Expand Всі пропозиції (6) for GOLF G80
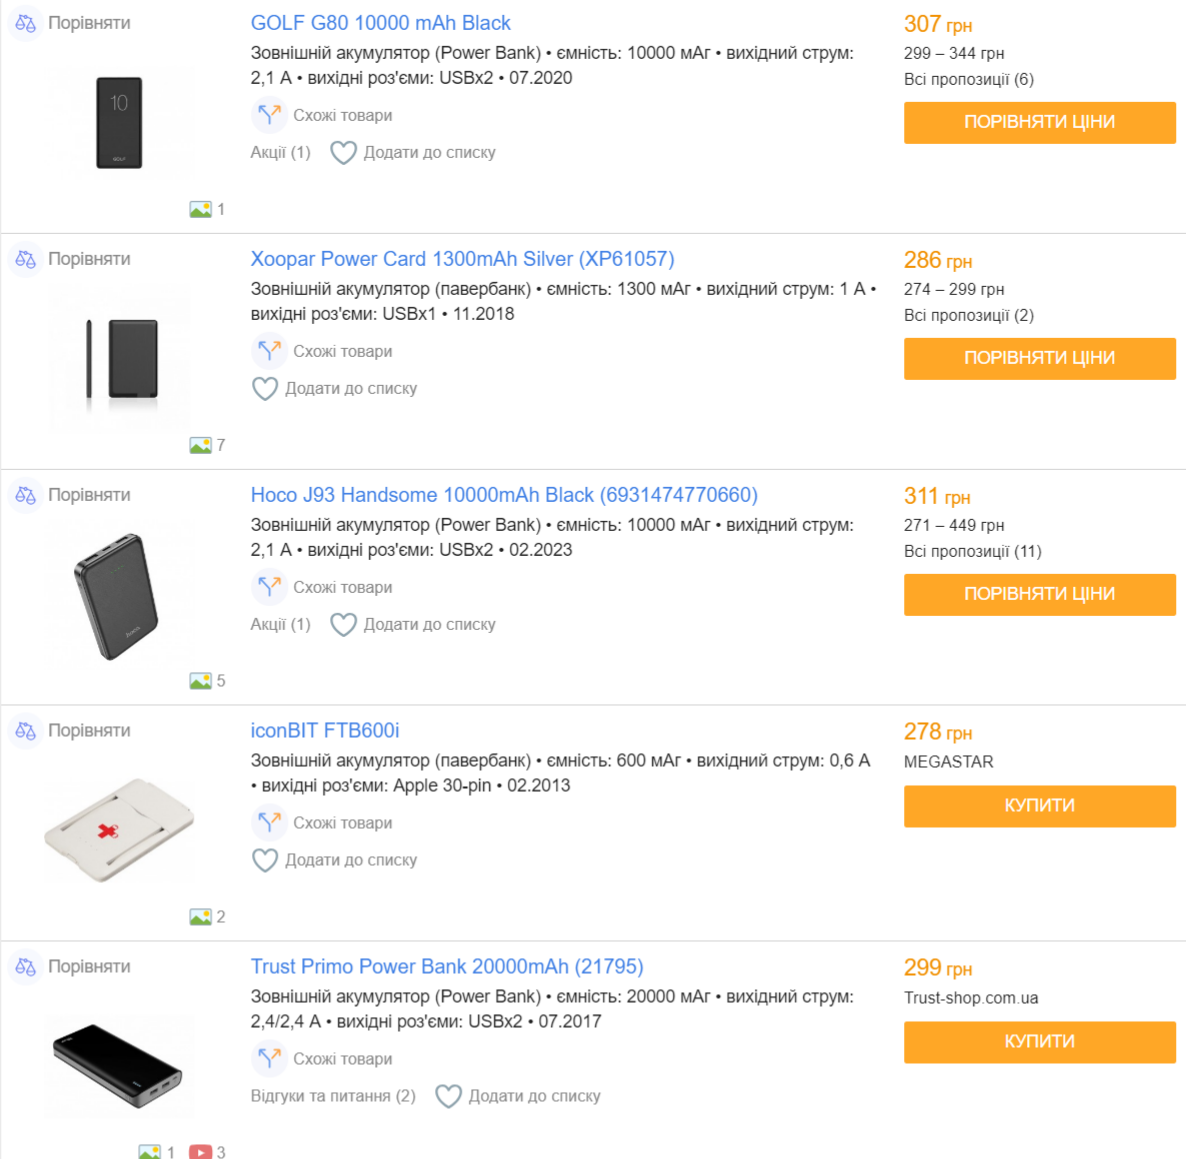Screen dimensions: 1186x1159 968,79
